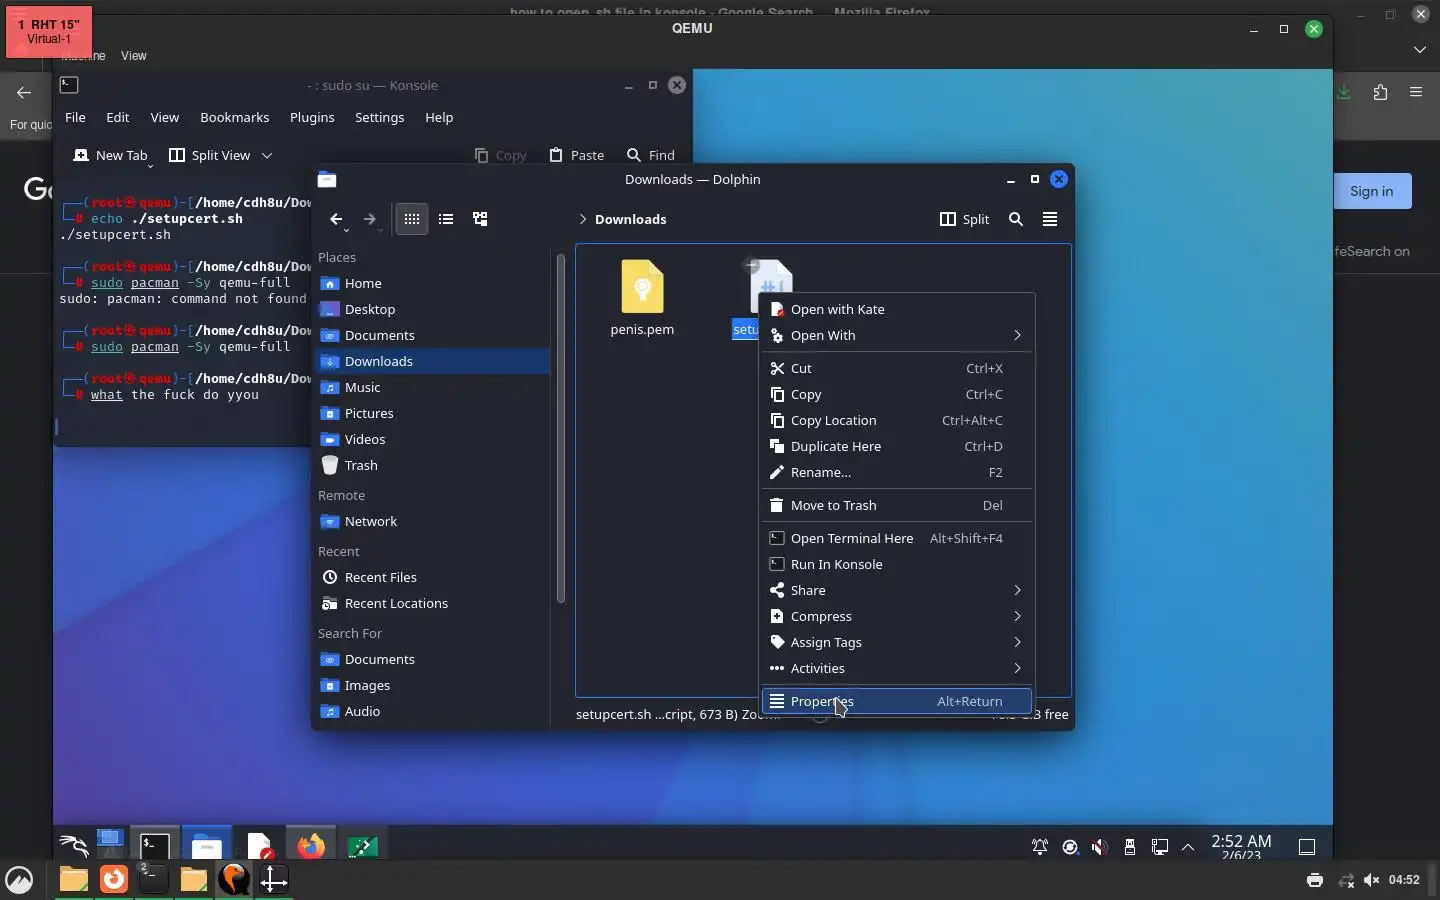Open Documents under Places
This screenshot has width=1440, height=900.
tap(433, 335)
